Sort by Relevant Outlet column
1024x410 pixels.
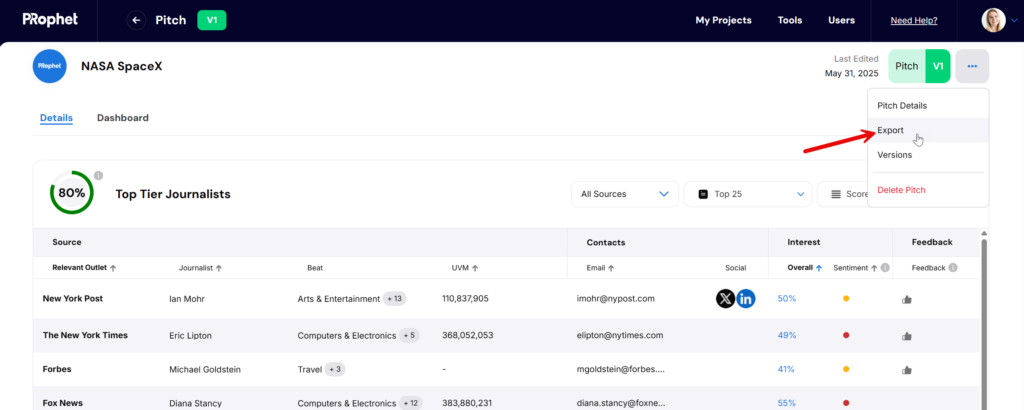click(84, 268)
